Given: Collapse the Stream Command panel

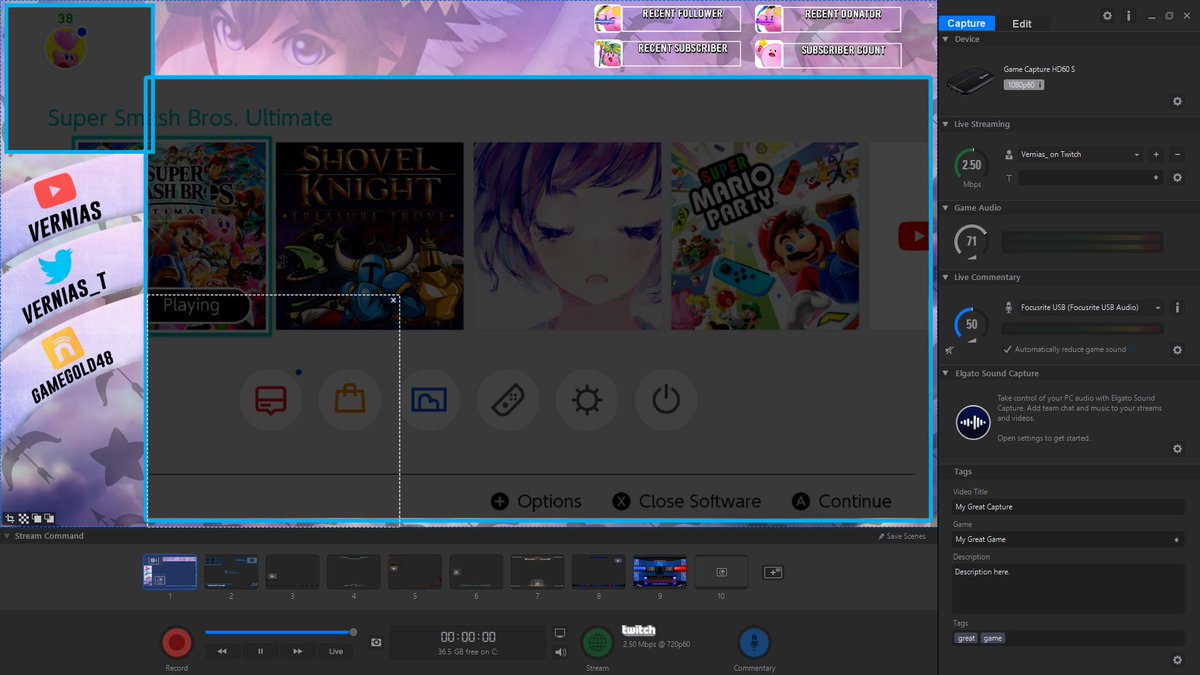Looking at the screenshot, I should [x=7, y=536].
